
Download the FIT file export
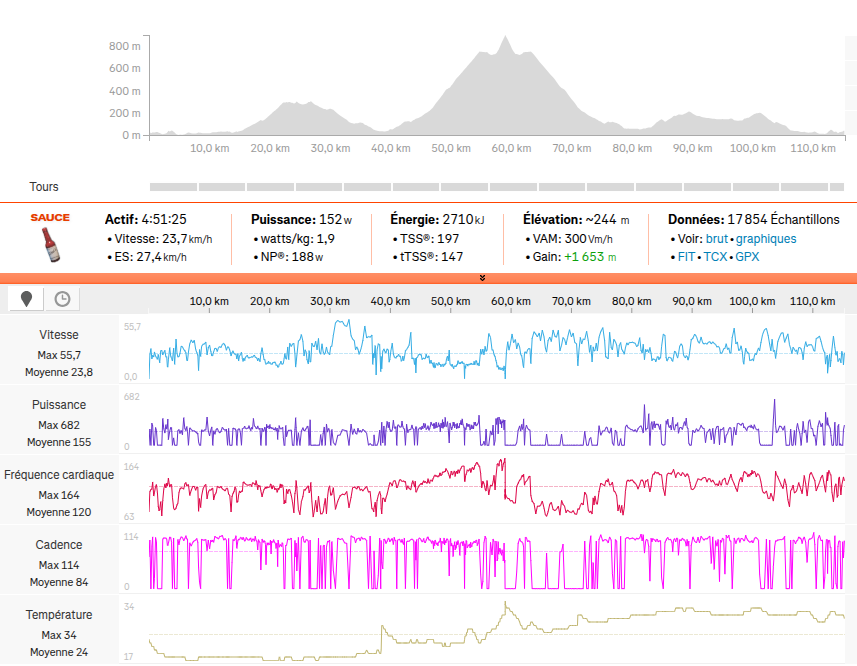point(686,257)
